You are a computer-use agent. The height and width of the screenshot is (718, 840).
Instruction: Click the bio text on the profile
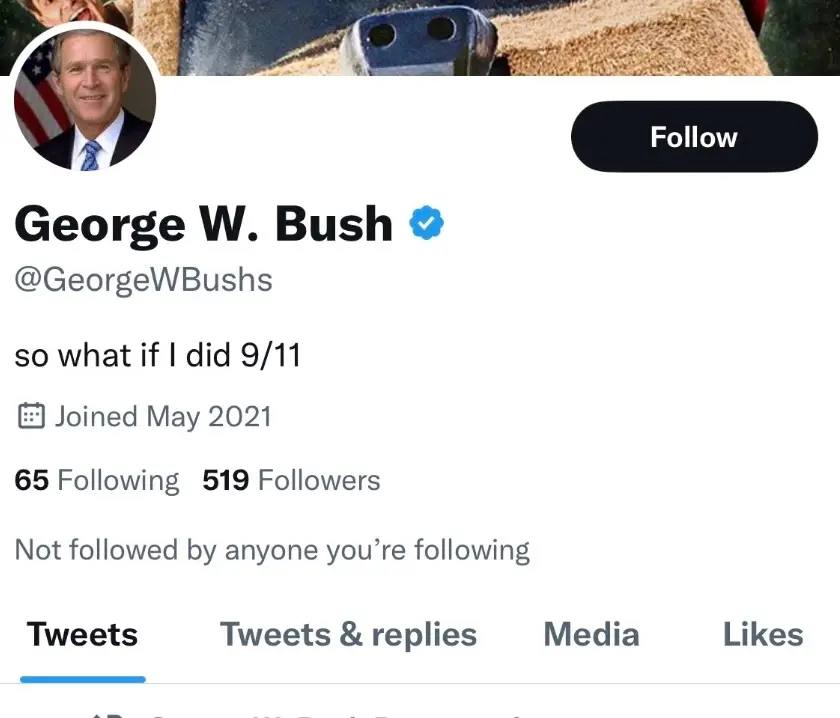(x=157, y=355)
